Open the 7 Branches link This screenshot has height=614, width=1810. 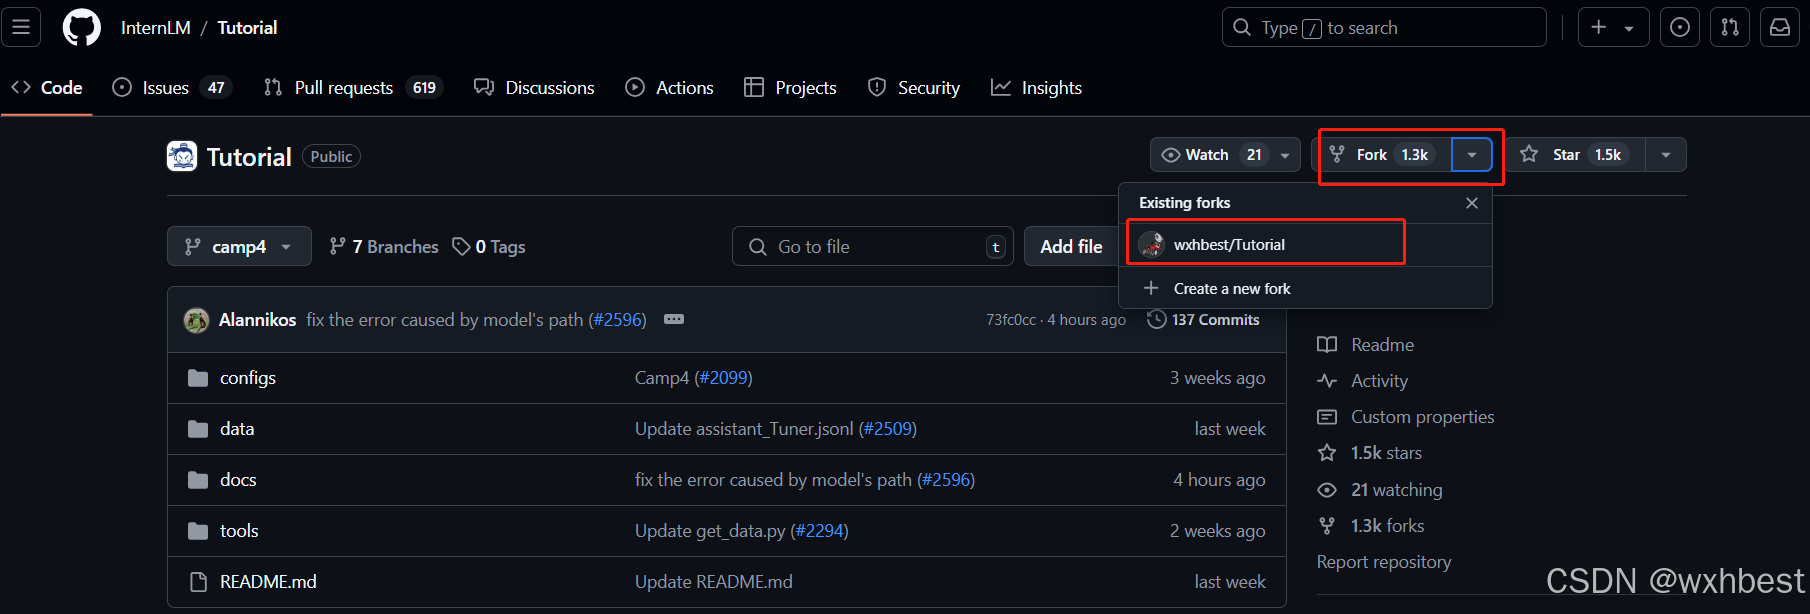384,247
